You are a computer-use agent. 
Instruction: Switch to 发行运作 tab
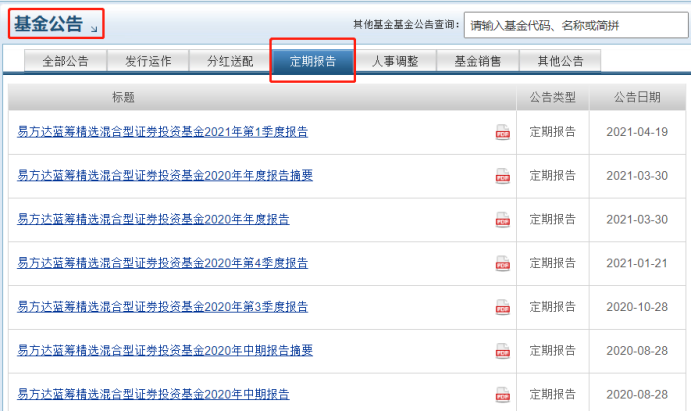click(x=148, y=61)
